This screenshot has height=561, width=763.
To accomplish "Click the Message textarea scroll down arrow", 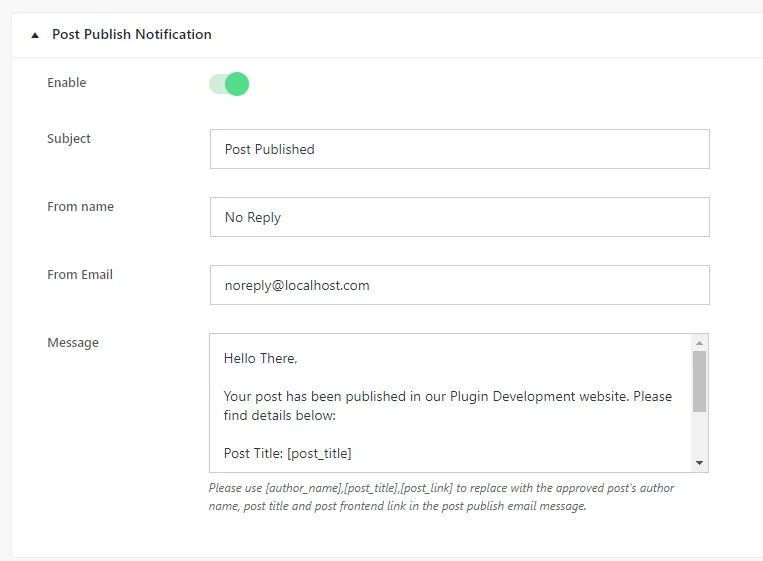I will 699,463.
